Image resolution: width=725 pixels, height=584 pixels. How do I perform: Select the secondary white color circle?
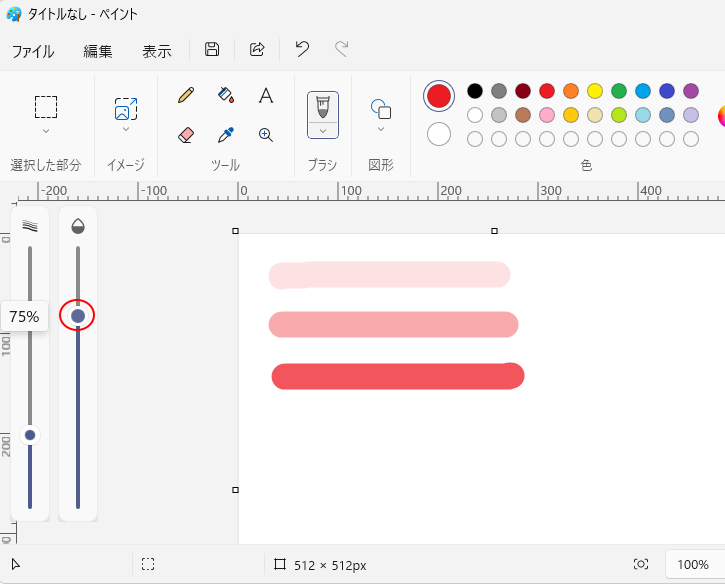[439, 133]
